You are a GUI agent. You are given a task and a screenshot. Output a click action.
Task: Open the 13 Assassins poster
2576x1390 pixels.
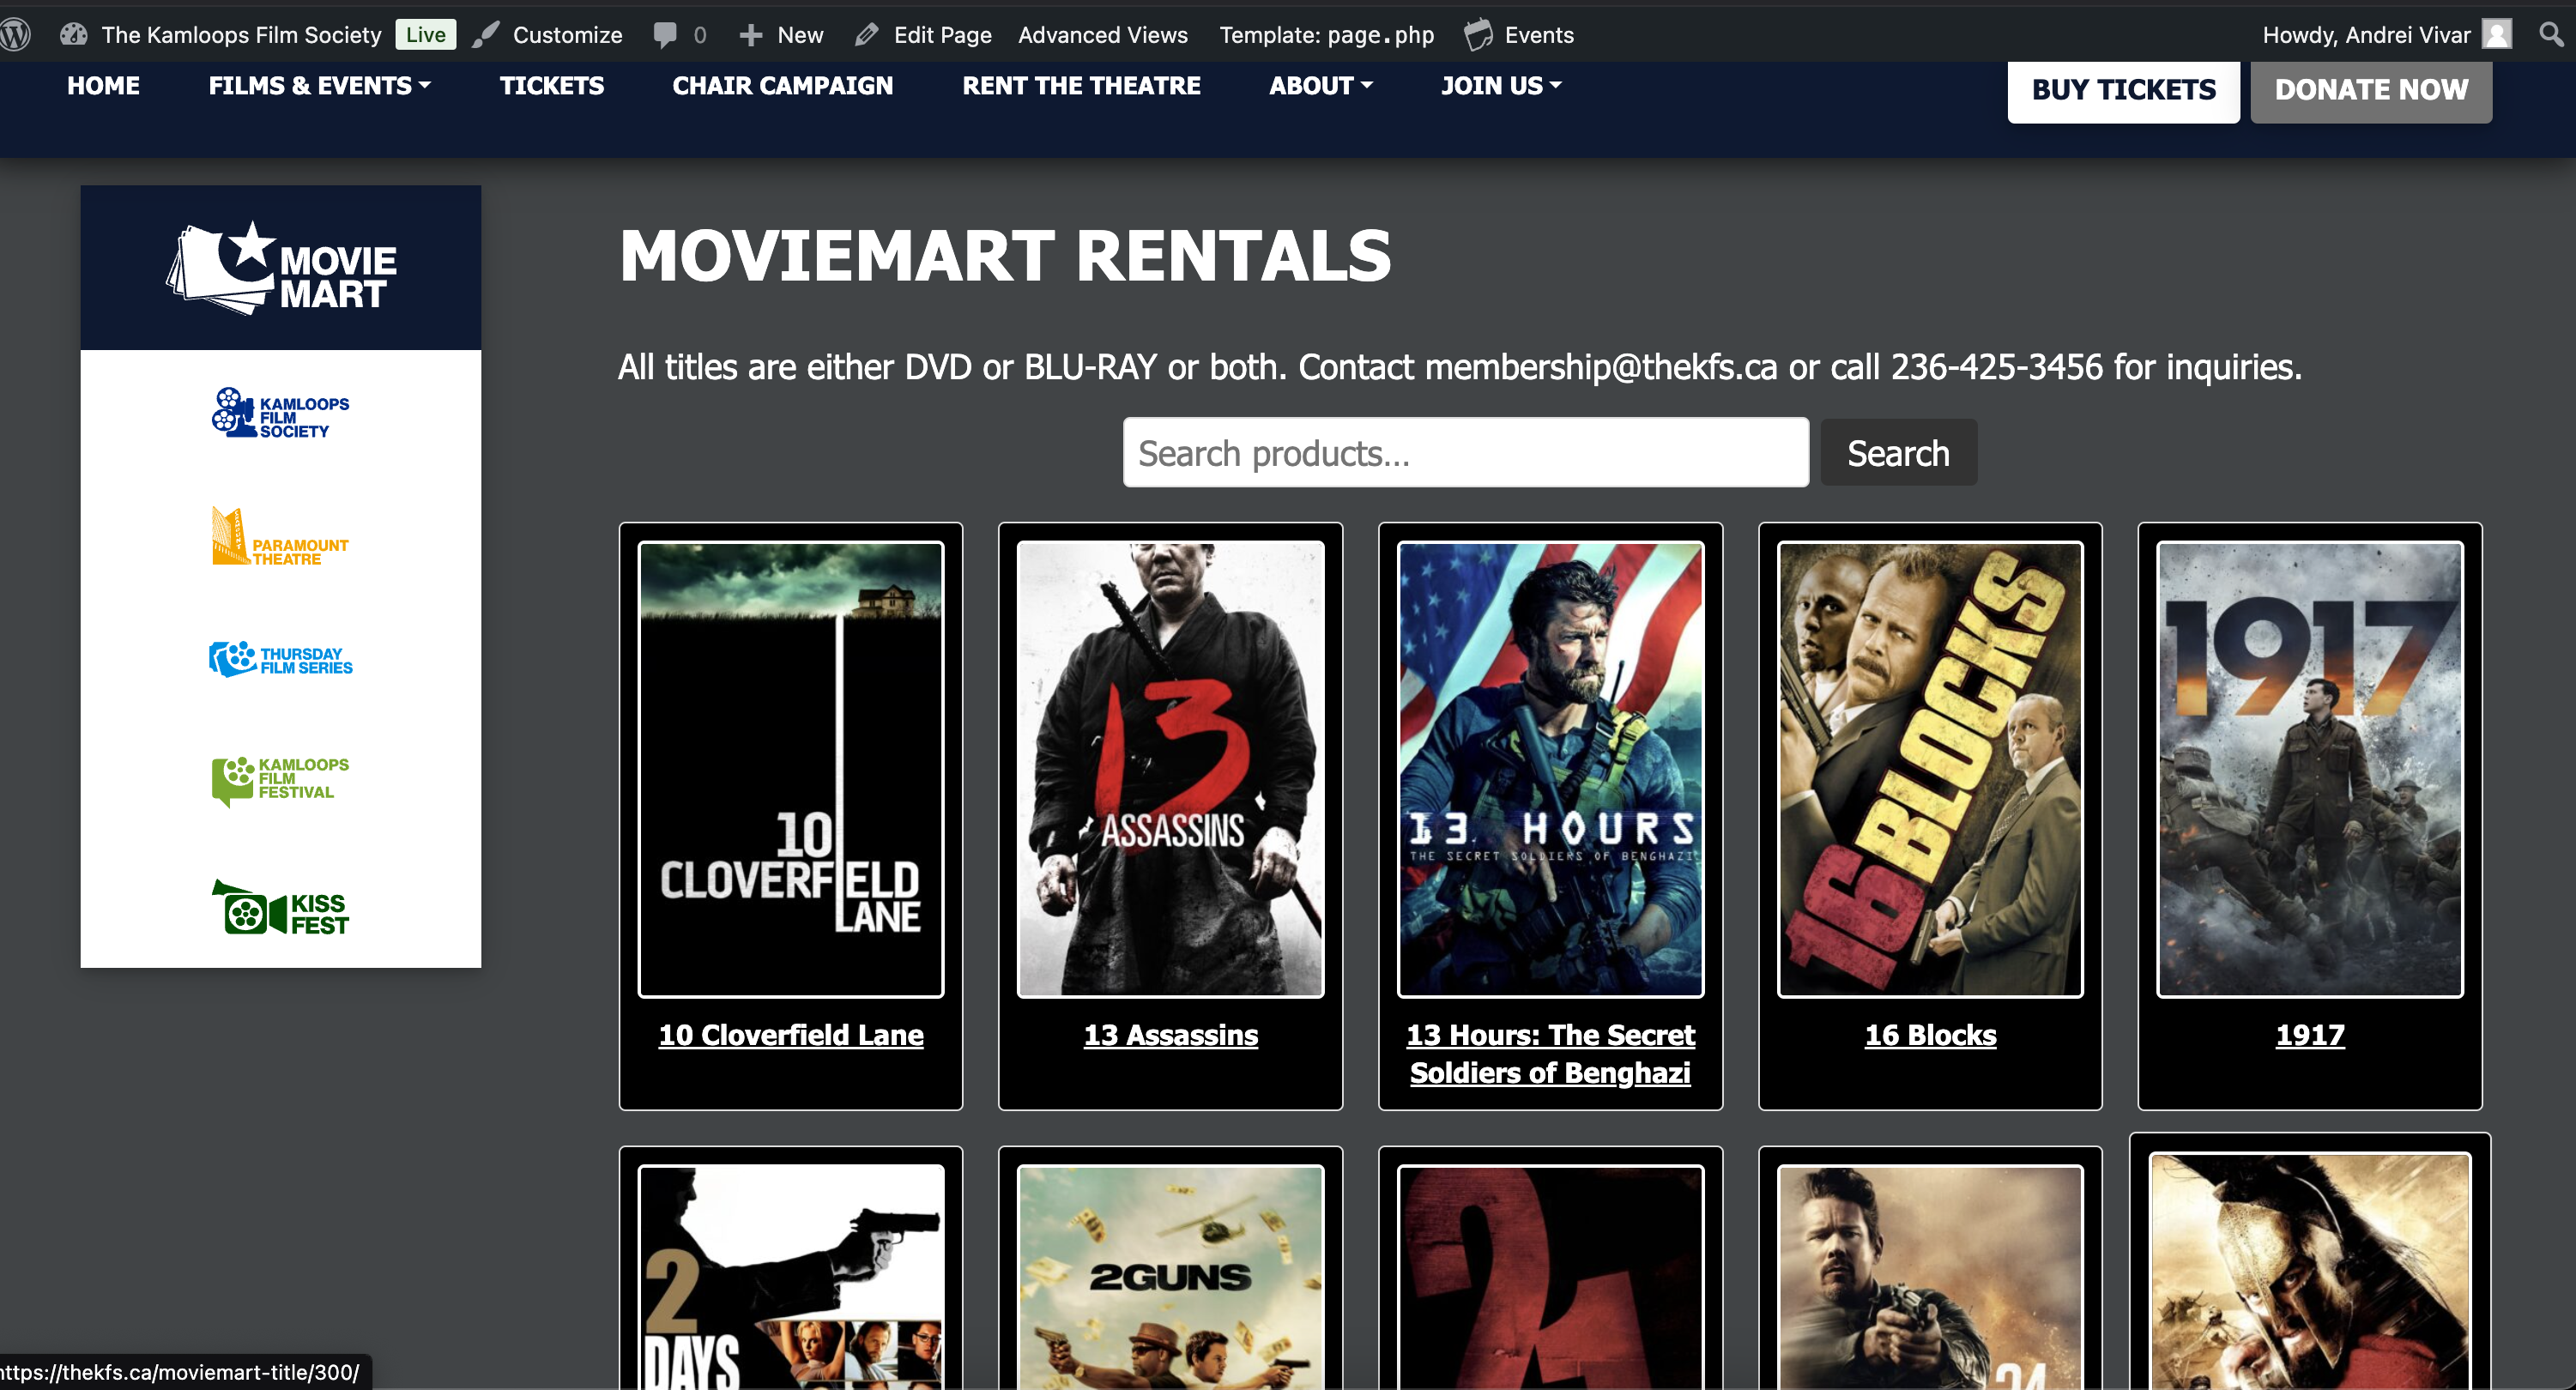1171,770
